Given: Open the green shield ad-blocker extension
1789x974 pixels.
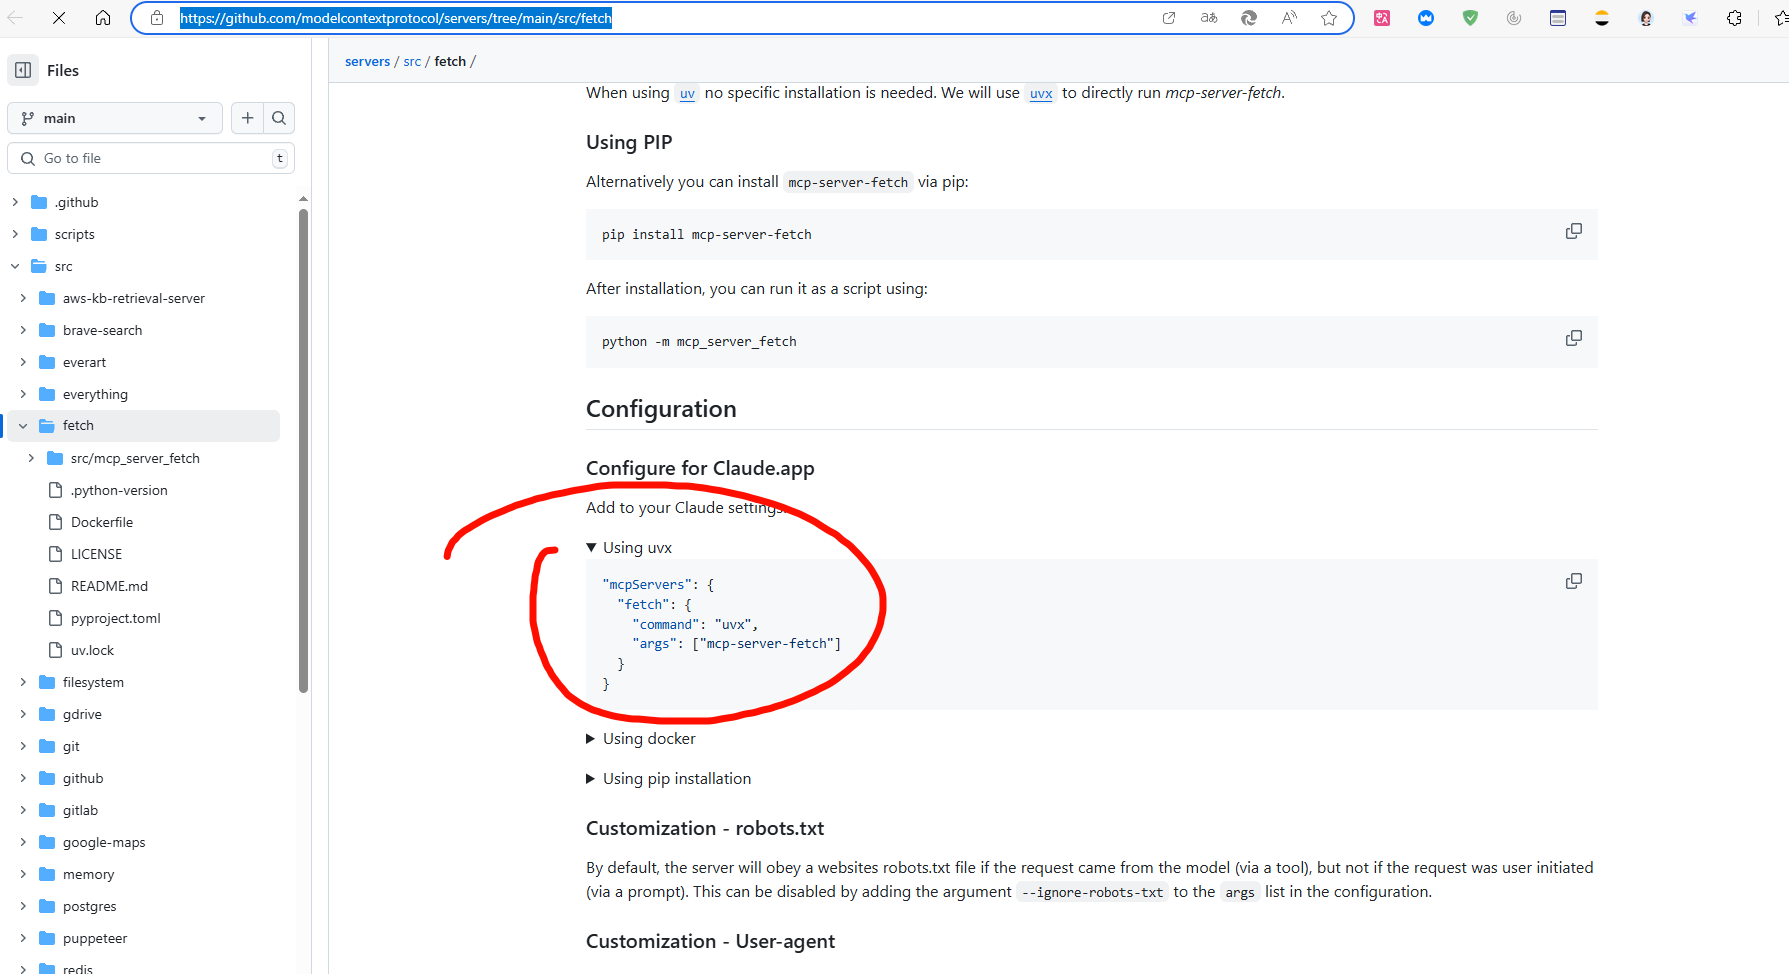Looking at the screenshot, I should (1469, 17).
